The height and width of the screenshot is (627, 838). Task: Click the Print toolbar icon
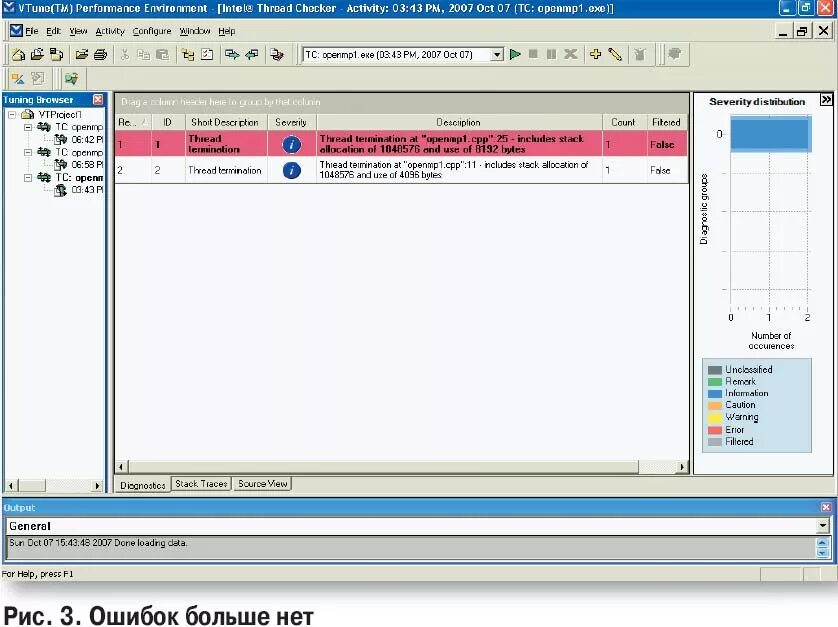100,55
